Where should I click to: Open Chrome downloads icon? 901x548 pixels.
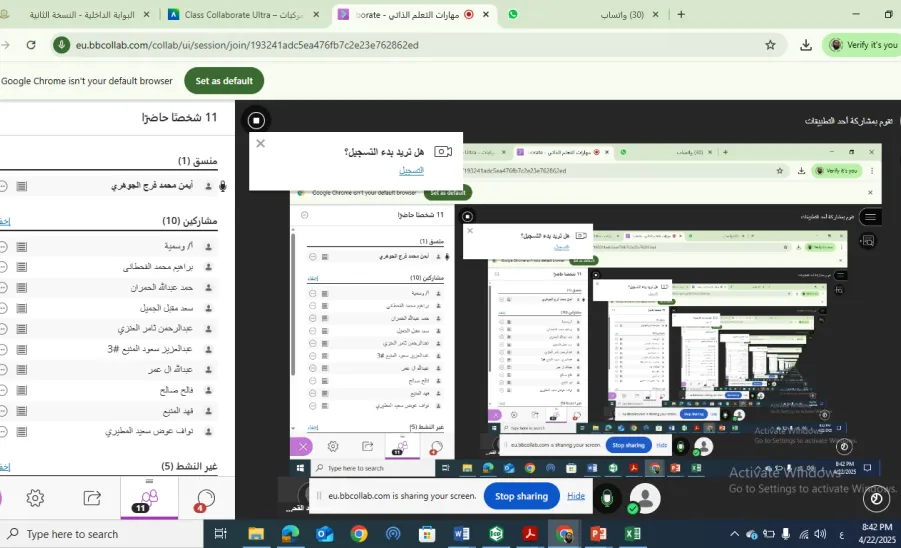tap(806, 45)
